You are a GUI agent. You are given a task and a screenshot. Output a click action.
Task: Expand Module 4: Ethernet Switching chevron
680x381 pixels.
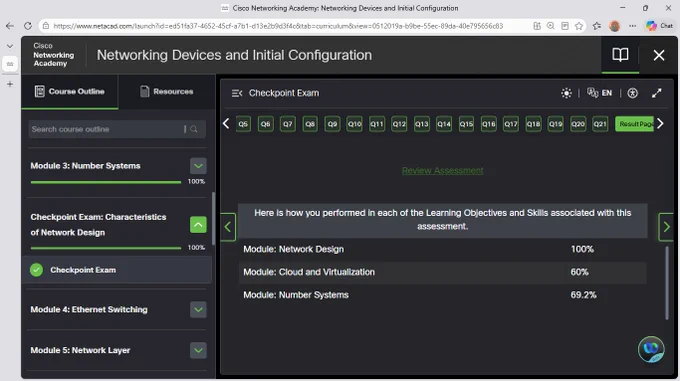(198, 309)
